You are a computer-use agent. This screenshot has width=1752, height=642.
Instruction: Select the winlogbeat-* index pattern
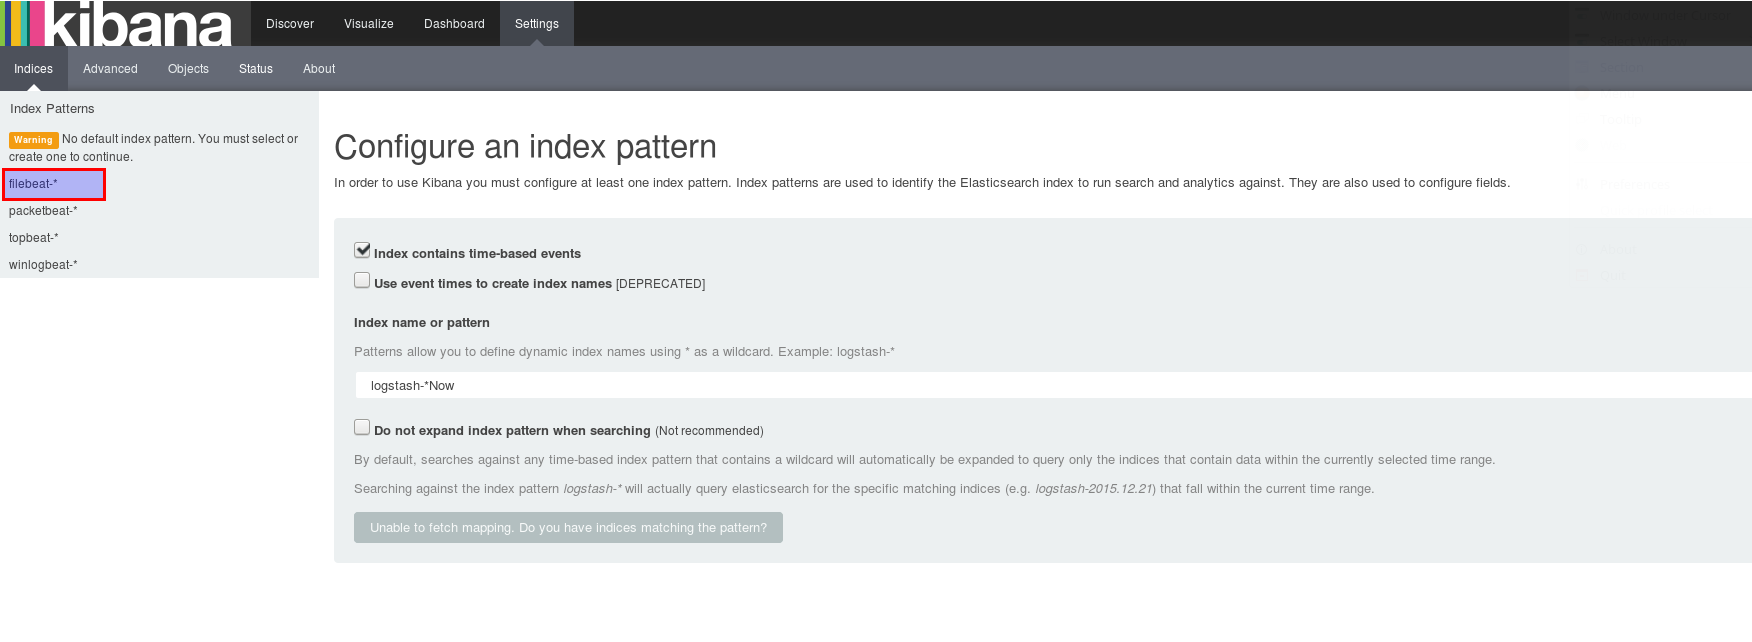(43, 265)
